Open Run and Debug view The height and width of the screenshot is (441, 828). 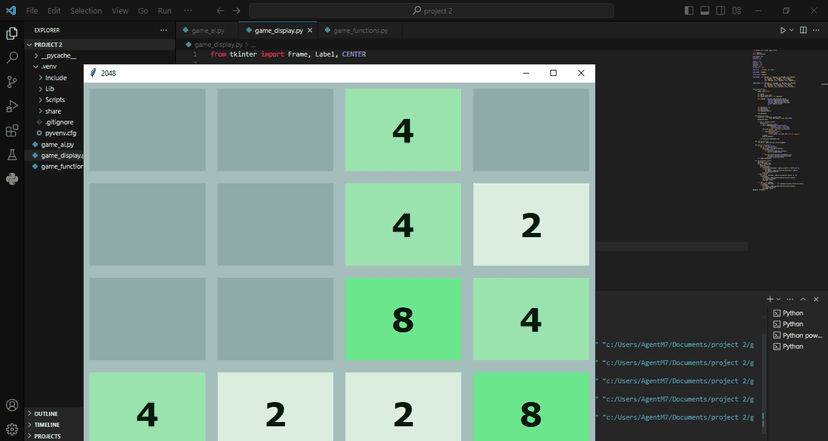(12, 106)
